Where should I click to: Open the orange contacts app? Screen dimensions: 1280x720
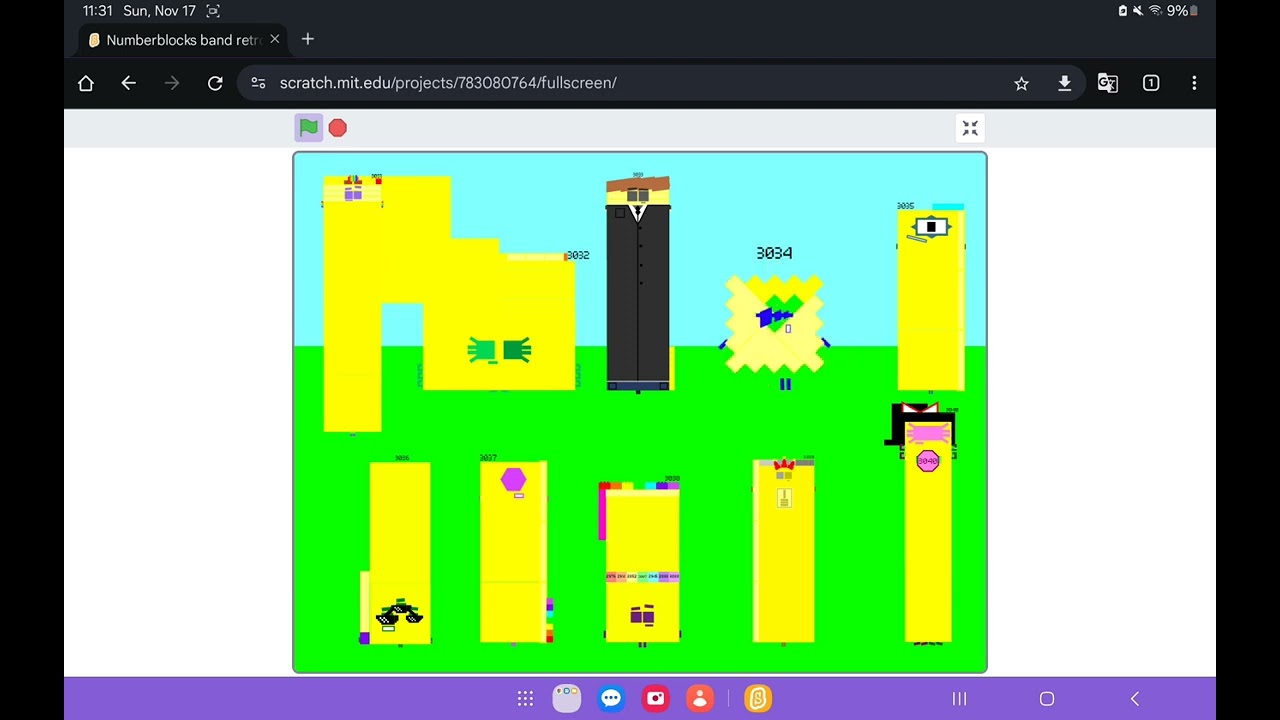(700, 699)
